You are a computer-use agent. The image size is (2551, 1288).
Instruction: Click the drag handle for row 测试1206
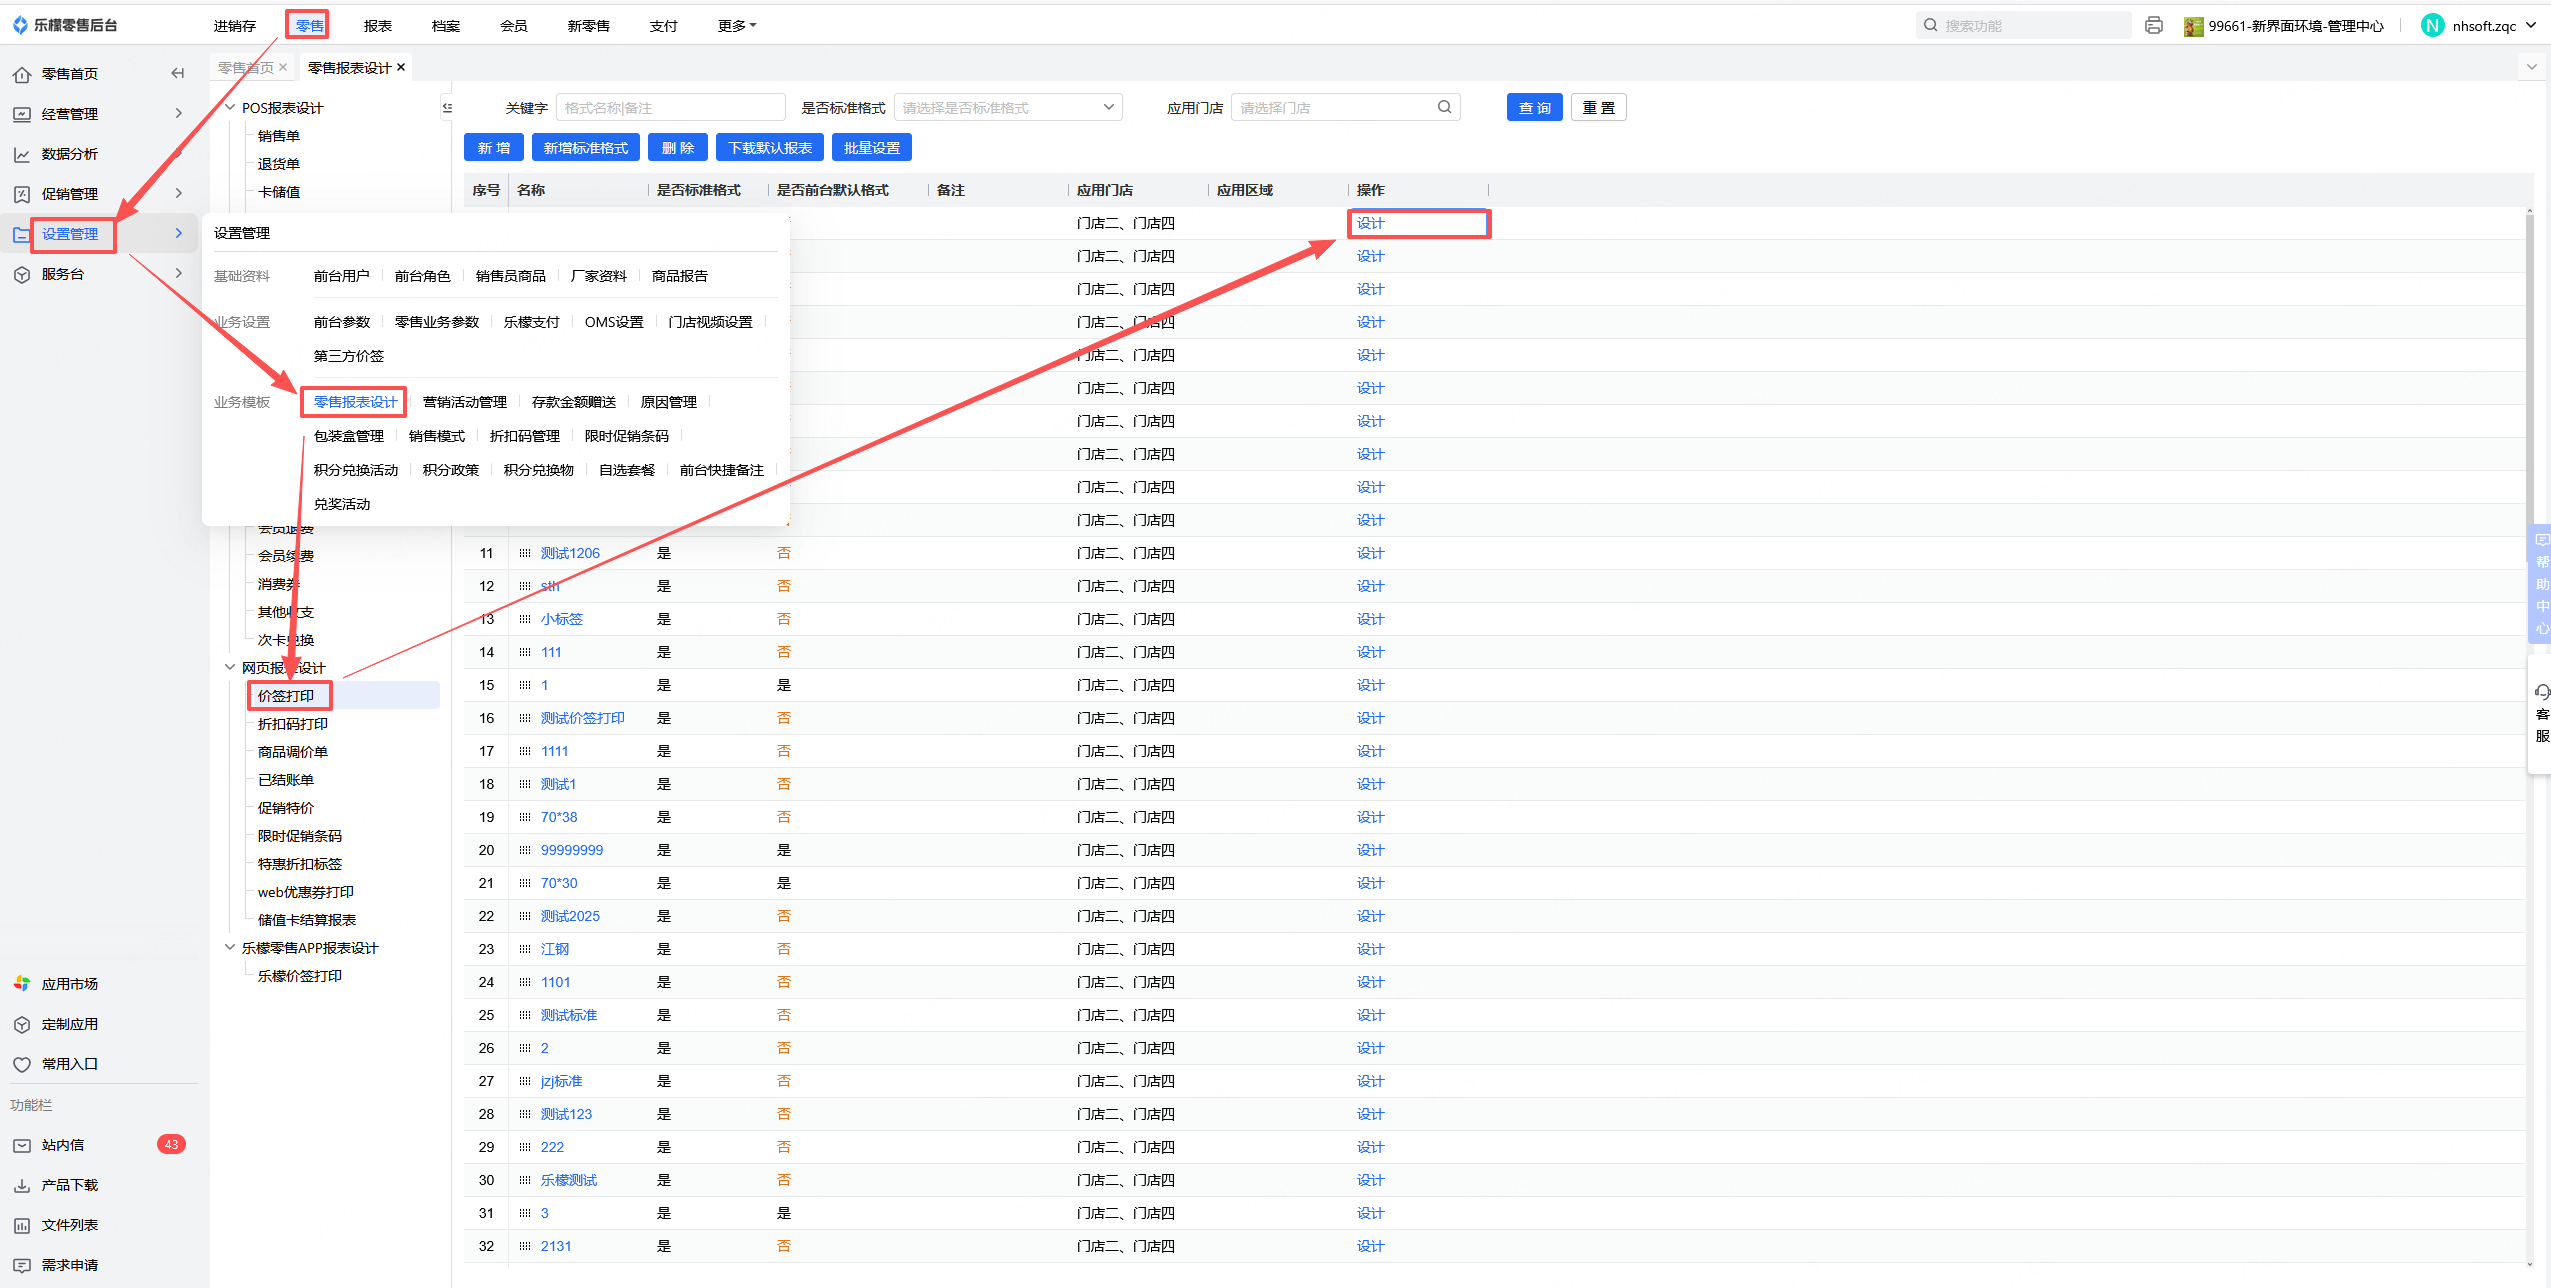pyautogui.click(x=525, y=553)
